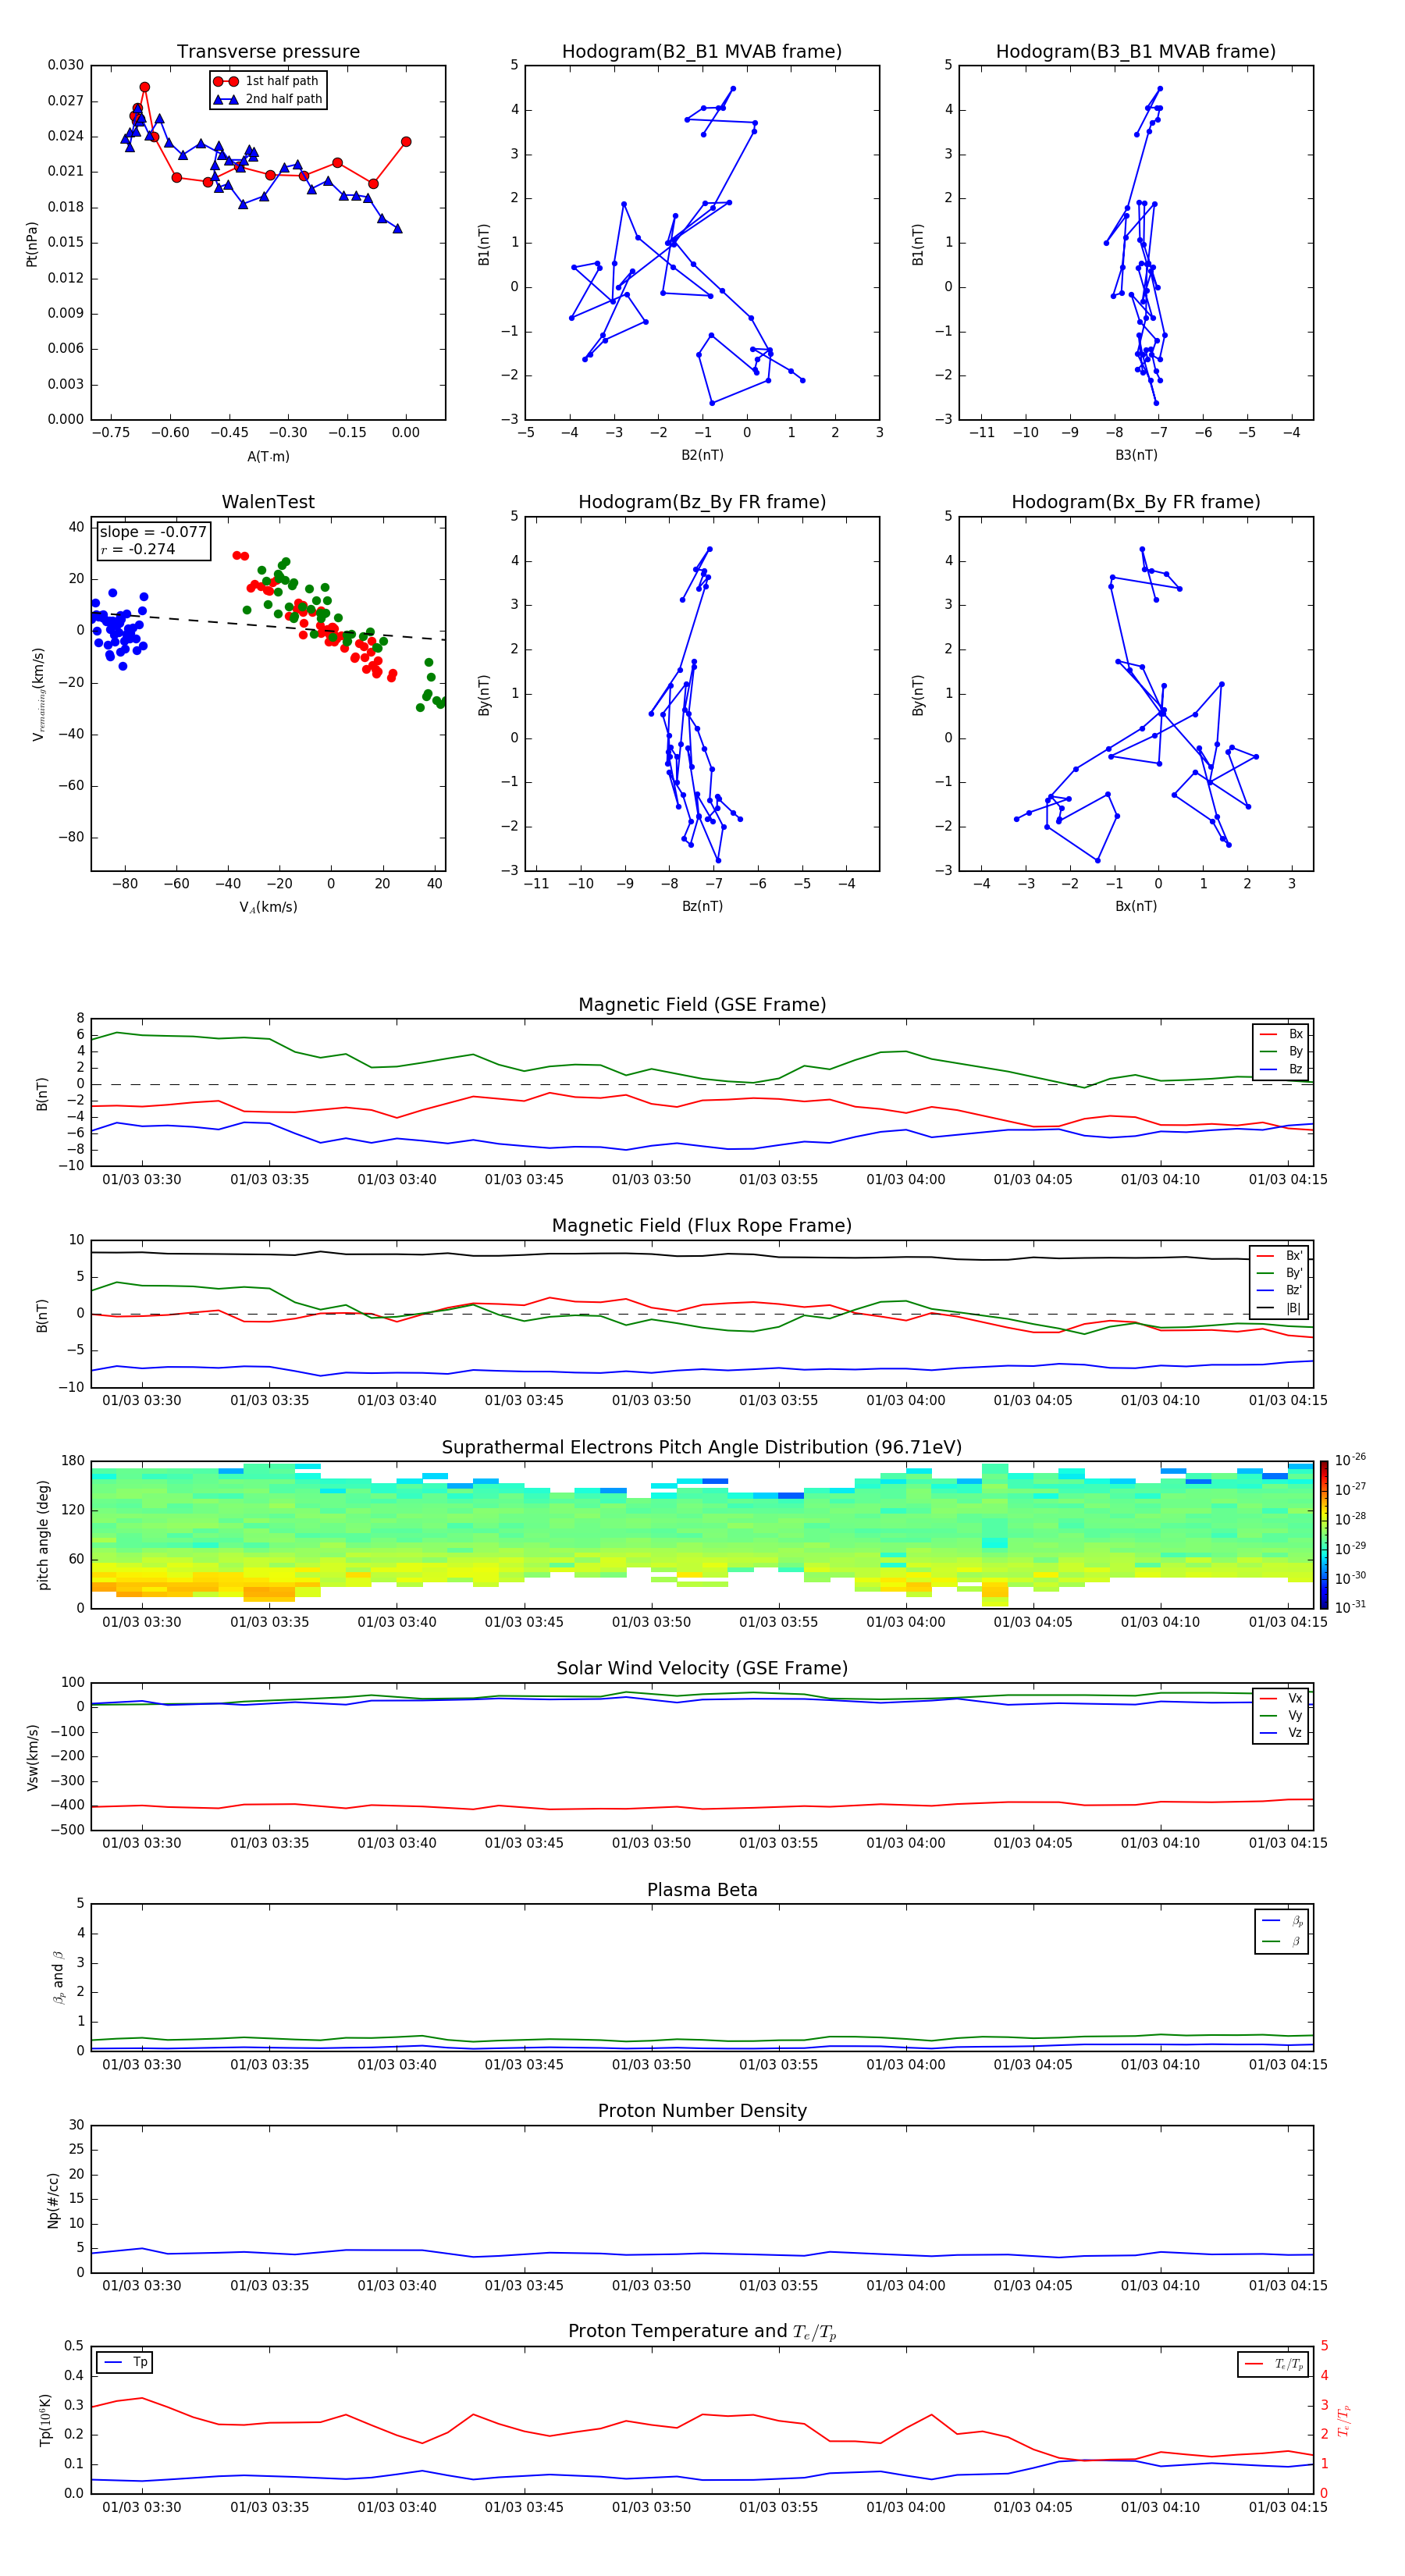Click the "V_remaining(km/s)" y-axis label
This screenshot has height=2576, width=1405.
38,694
